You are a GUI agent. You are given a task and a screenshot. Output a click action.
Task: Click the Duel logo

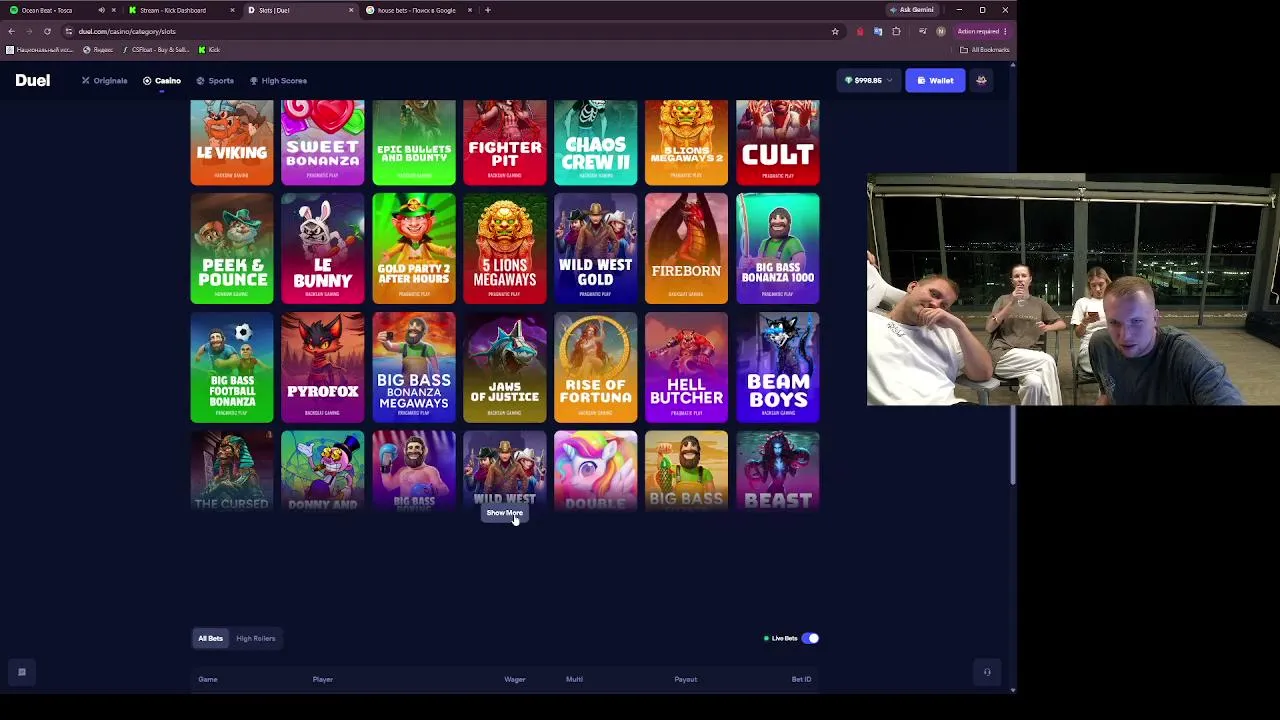coord(32,80)
